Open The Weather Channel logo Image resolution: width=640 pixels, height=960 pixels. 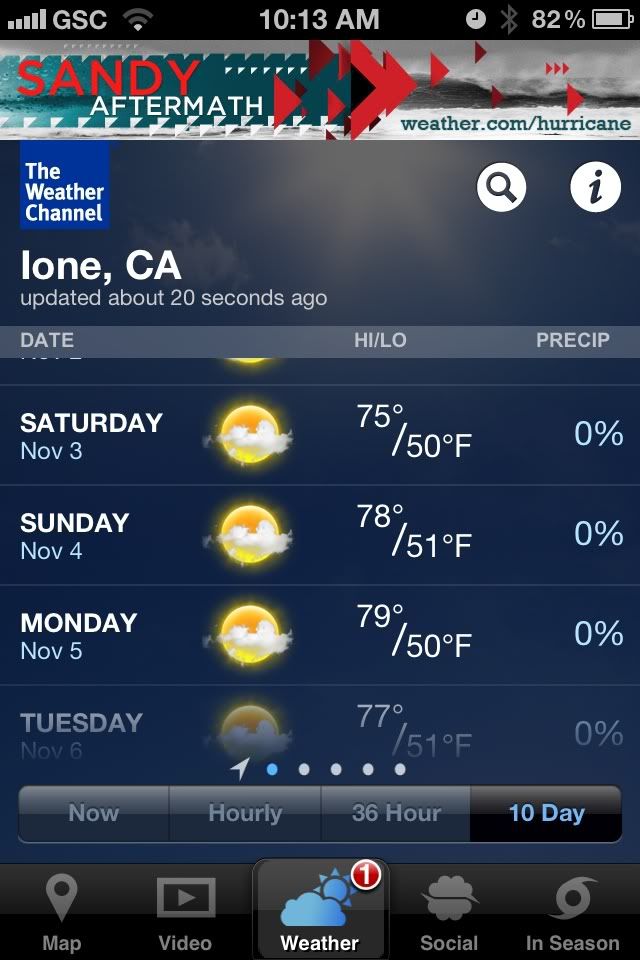tap(65, 186)
